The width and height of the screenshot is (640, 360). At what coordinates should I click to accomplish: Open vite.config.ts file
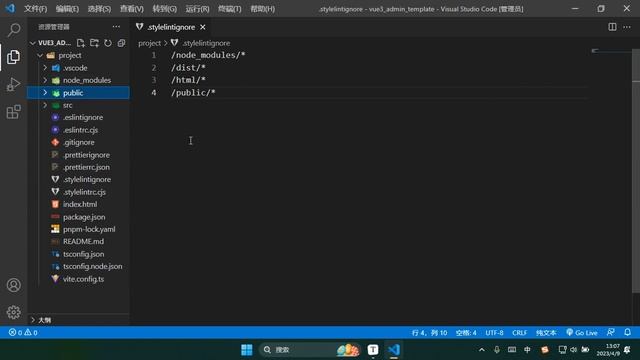[x=83, y=279]
